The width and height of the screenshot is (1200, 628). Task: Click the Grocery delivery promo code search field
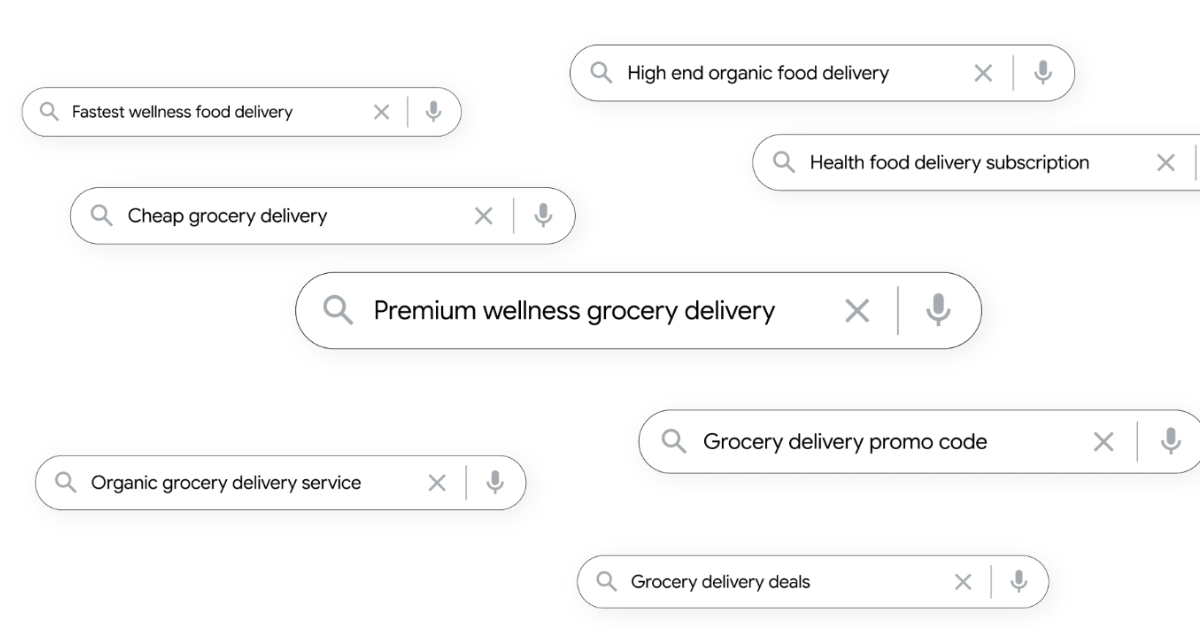tap(845, 441)
